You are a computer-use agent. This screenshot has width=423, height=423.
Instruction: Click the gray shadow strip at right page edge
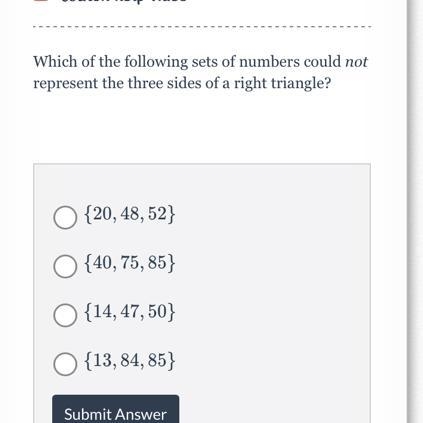415,211
